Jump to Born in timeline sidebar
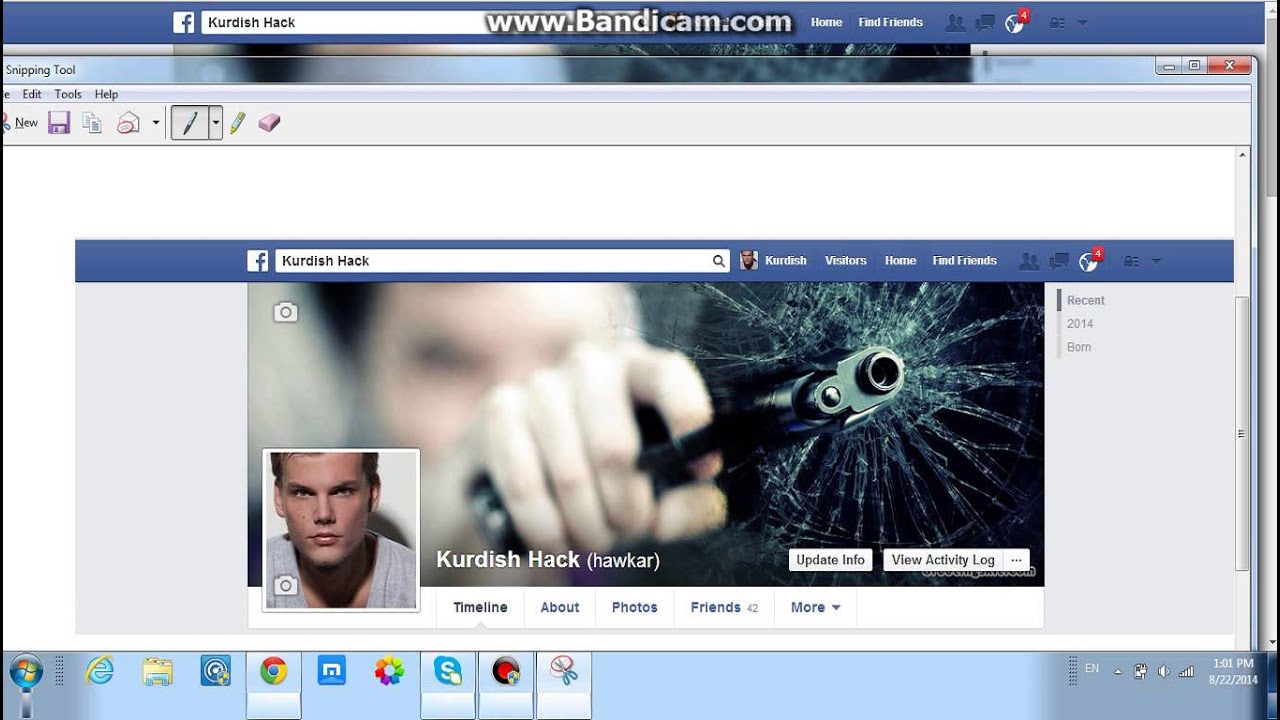Screen dimensions: 1280x720 (x=1079, y=347)
